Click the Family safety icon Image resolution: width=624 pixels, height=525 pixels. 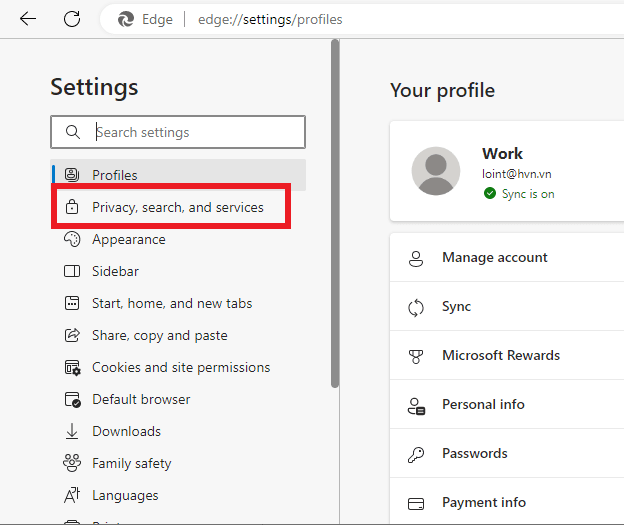(72, 463)
